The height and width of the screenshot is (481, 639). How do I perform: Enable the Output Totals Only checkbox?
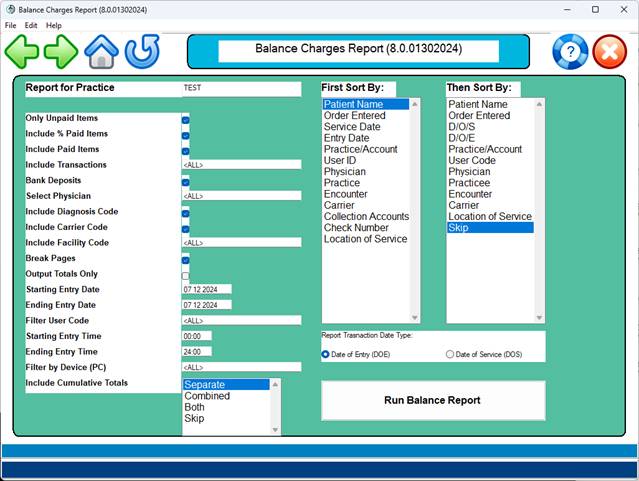(x=186, y=275)
